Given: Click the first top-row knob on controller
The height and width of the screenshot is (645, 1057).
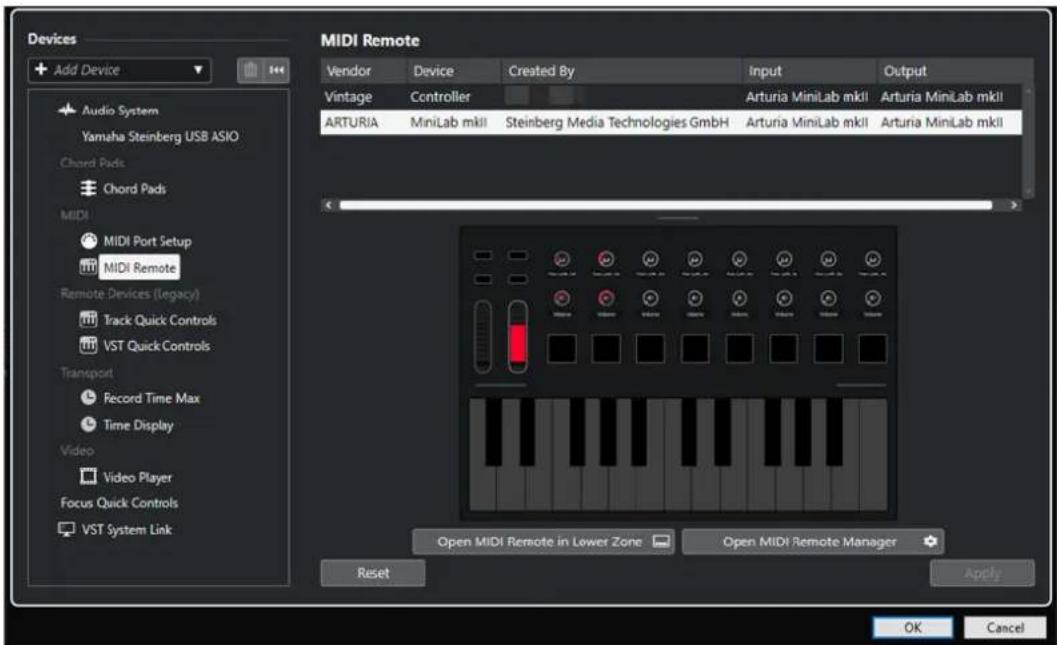Looking at the screenshot, I should 562,259.
